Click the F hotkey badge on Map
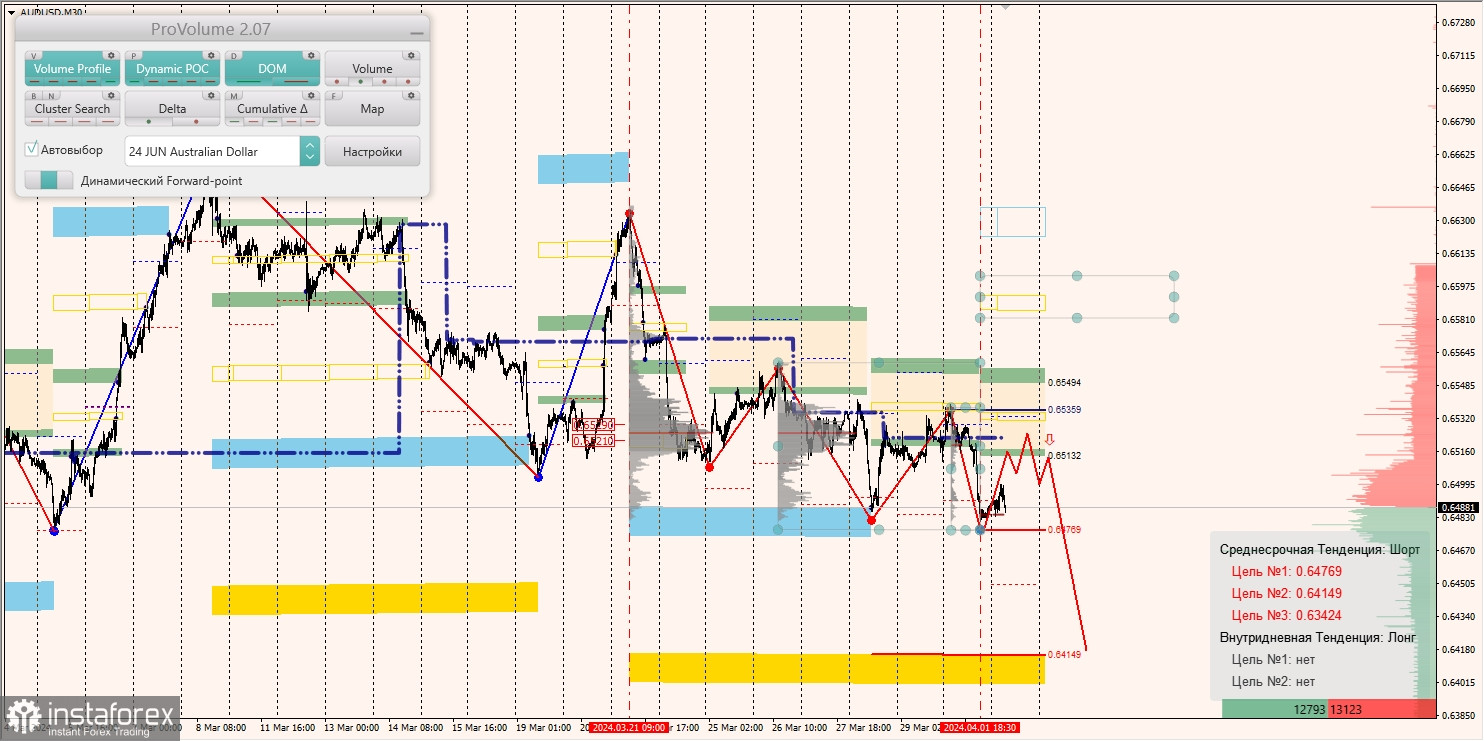Image resolution: width=1484 pixels, height=741 pixels. click(x=335, y=96)
